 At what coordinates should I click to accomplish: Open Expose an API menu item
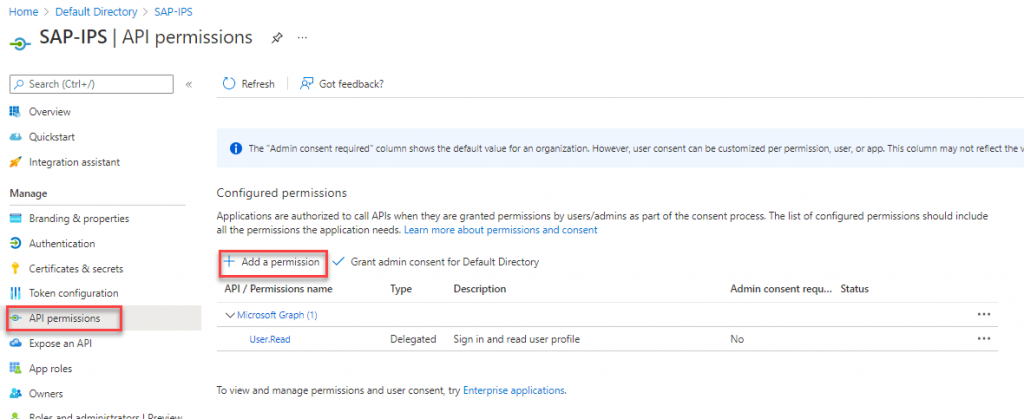tap(60, 343)
